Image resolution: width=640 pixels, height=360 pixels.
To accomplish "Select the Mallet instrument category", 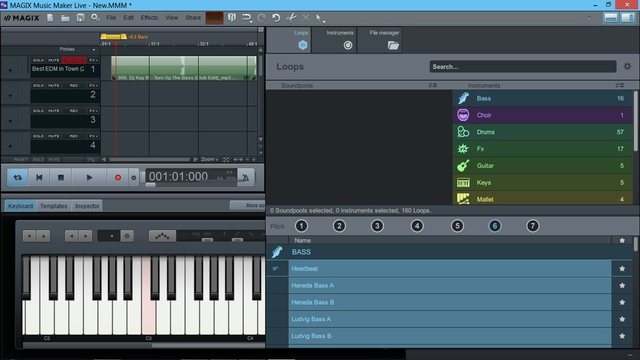I will pyautogui.click(x=543, y=198).
